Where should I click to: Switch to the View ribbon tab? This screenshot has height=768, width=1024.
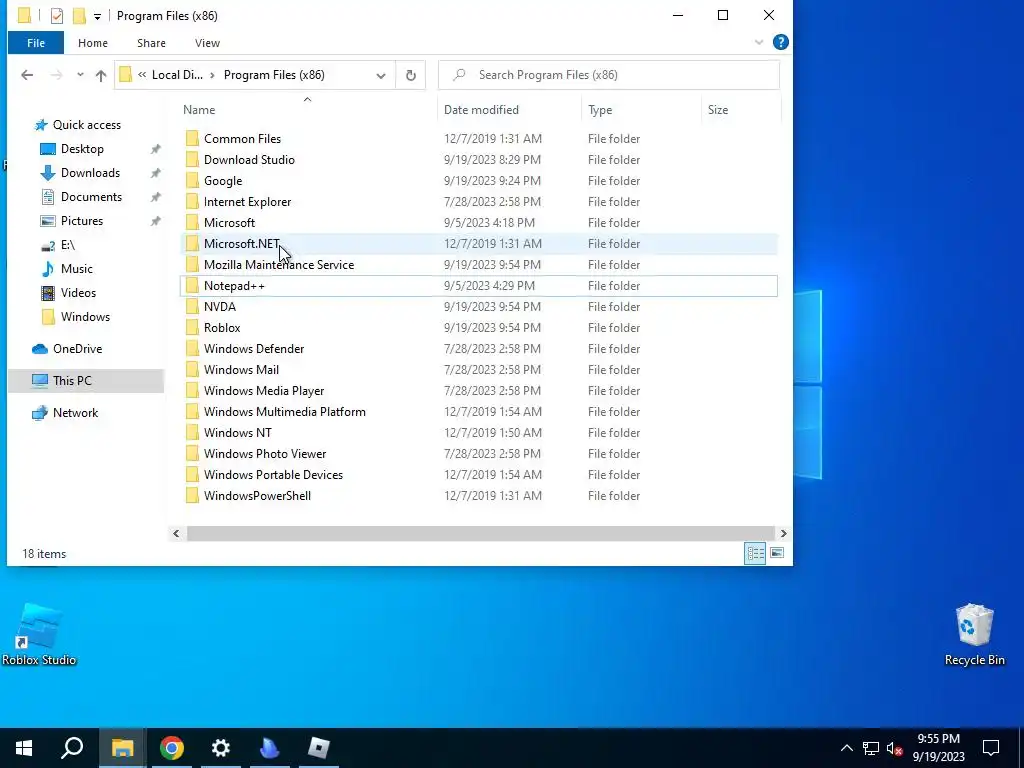coord(207,43)
